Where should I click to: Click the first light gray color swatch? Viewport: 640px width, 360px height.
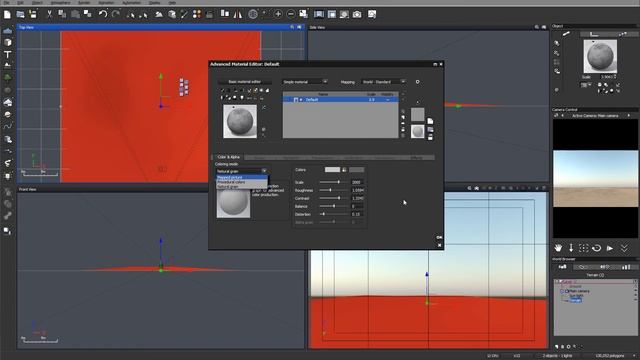332,170
